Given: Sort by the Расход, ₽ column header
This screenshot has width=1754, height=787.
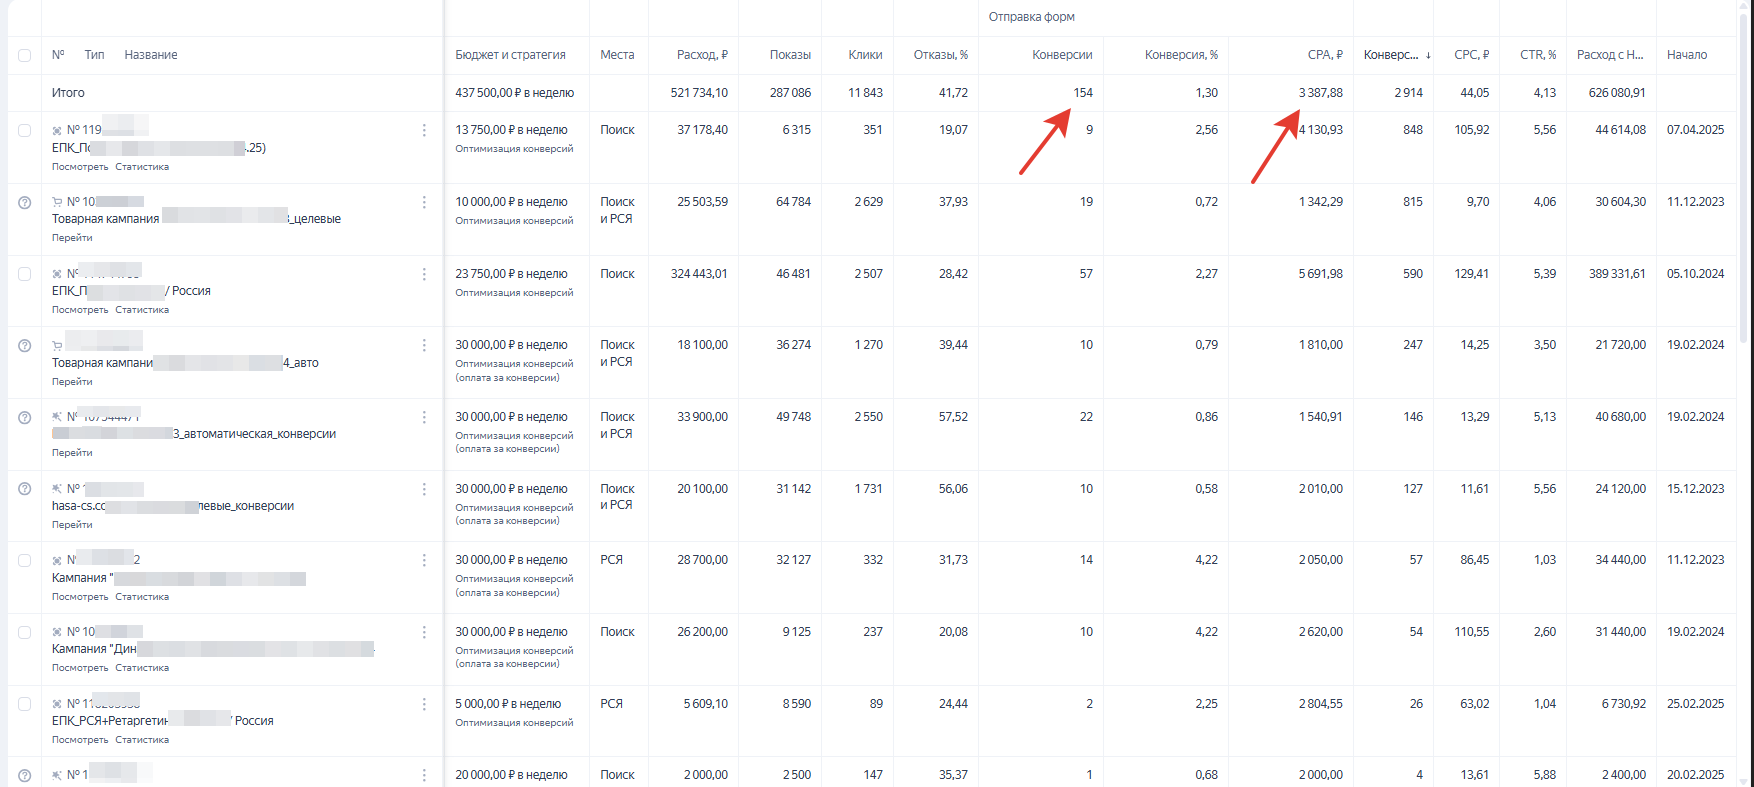Looking at the screenshot, I should tap(701, 55).
